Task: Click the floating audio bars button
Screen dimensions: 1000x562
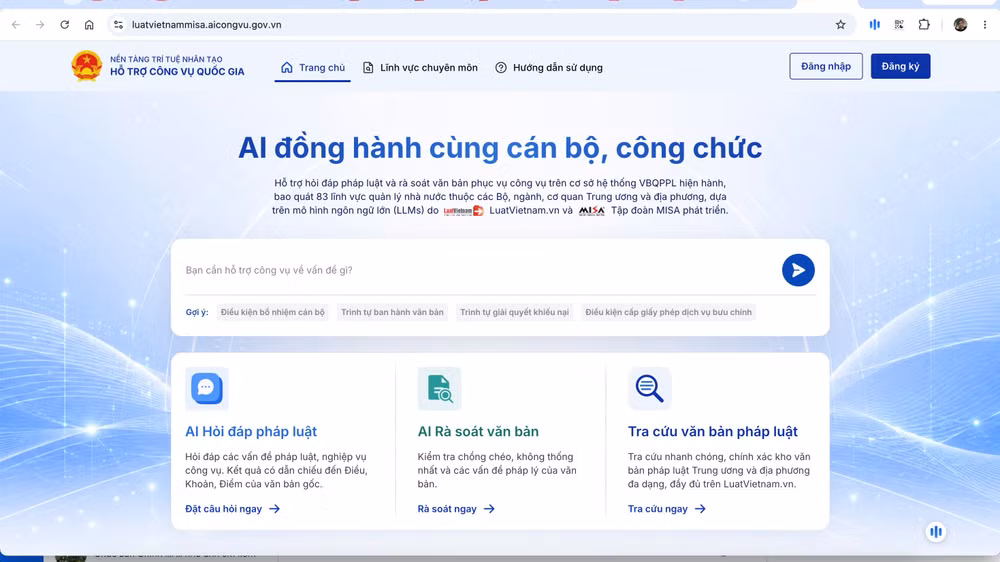Action: point(936,531)
